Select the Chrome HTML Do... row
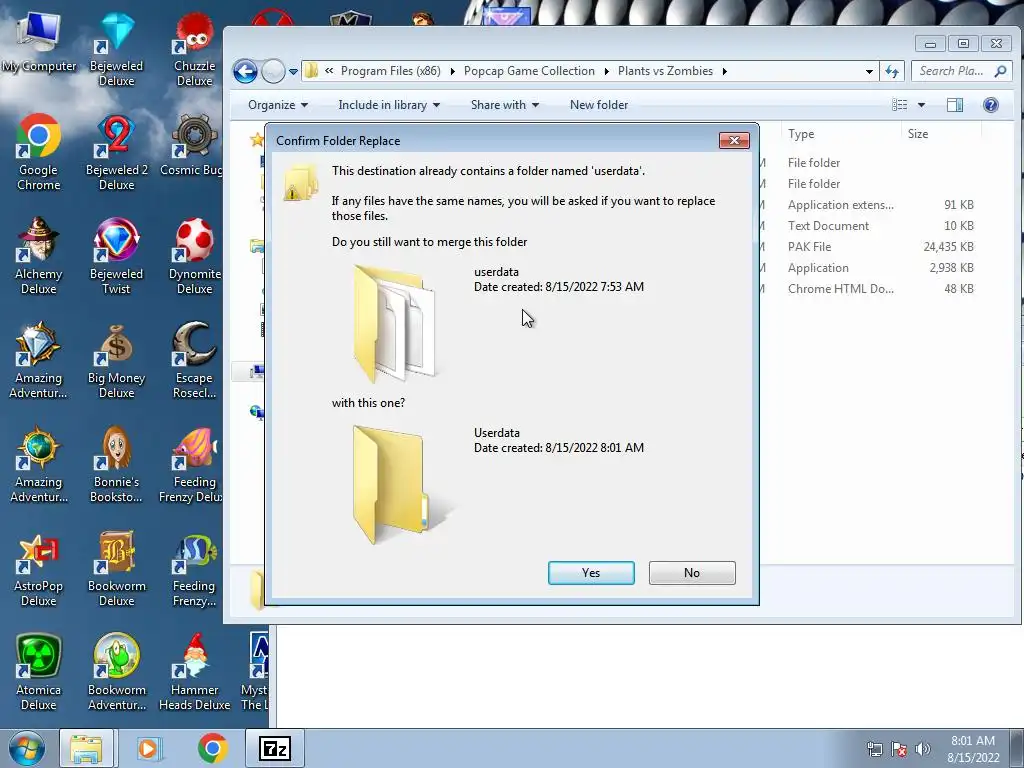This screenshot has height=768, width=1024. (x=878, y=289)
